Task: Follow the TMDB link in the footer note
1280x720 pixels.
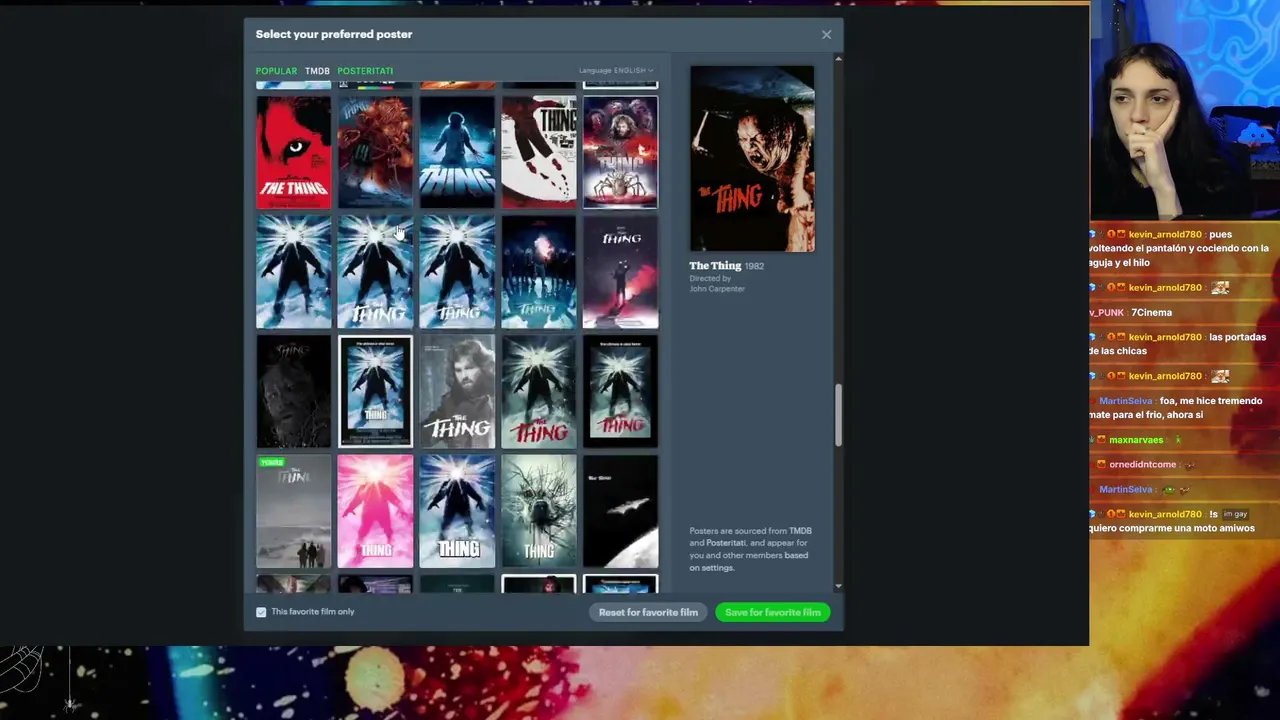Action: pos(800,531)
